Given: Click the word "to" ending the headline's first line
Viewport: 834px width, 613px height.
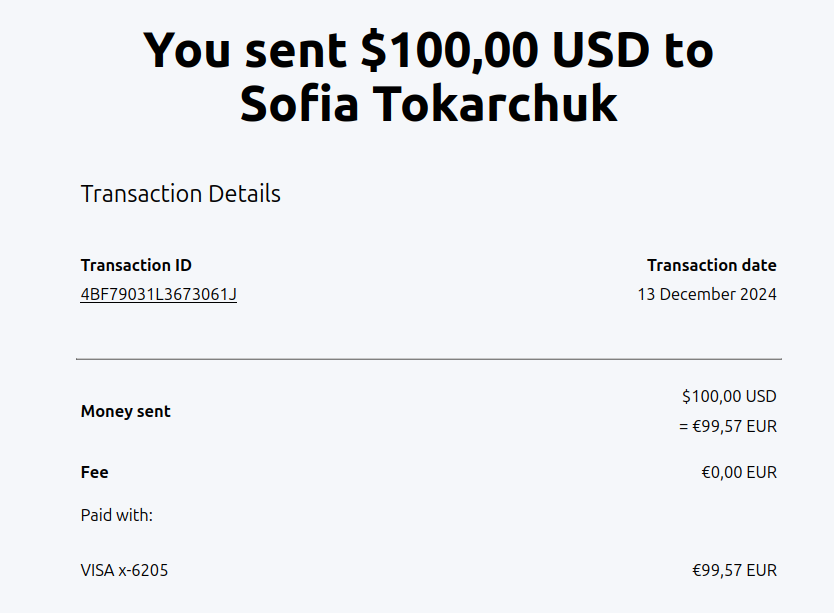Looking at the screenshot, I should [687, 50].
